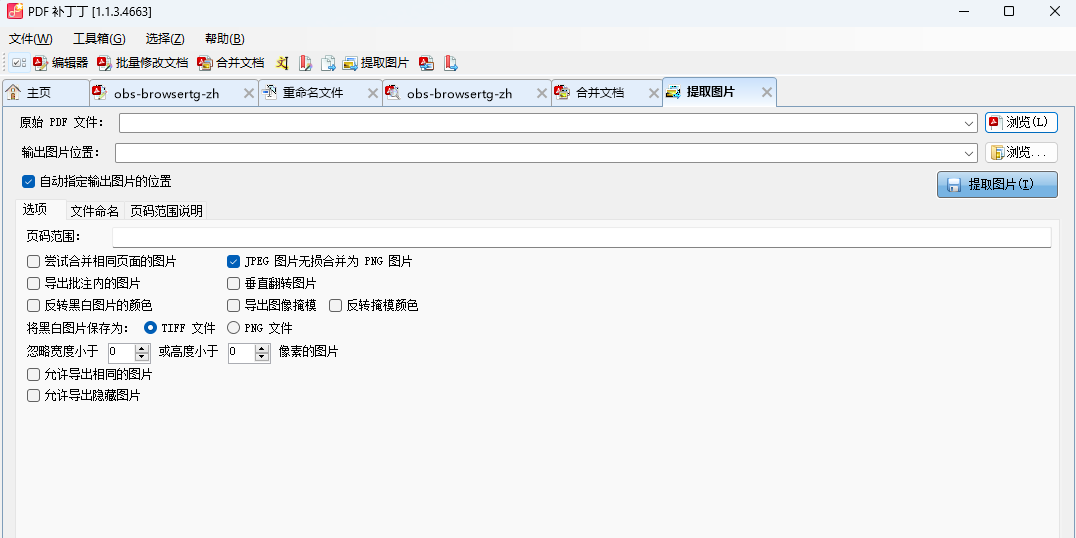The width and height of the screenshot is (1076, 538).
Task: Open 合并文档 from the toolbar
Action: pyautogui.click(x=230, y=63)
